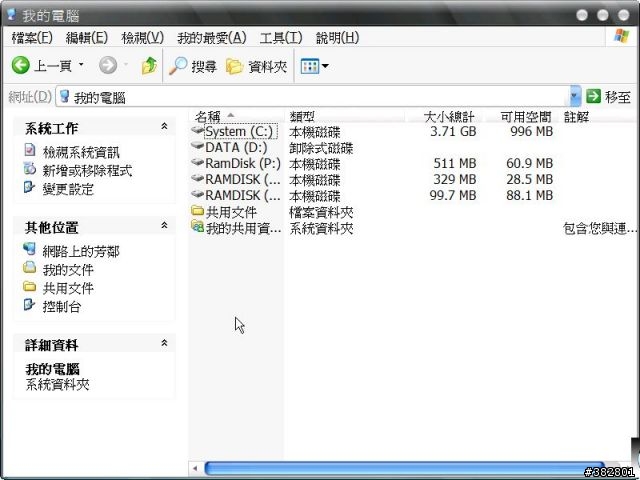Open the 工具(T) menu
The width and height of the screenshot is (640, 480).
(x=281, y=38)
